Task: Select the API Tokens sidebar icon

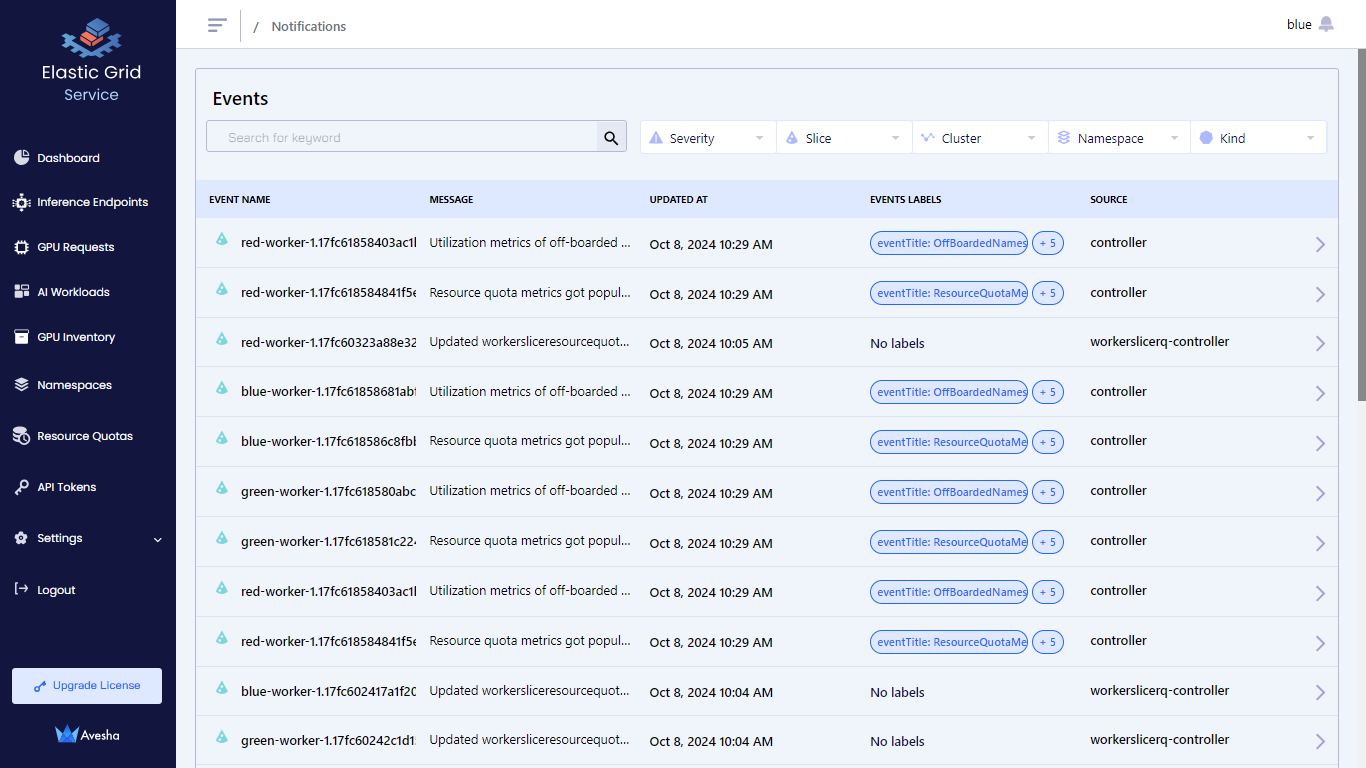Action: pos(21,487)
